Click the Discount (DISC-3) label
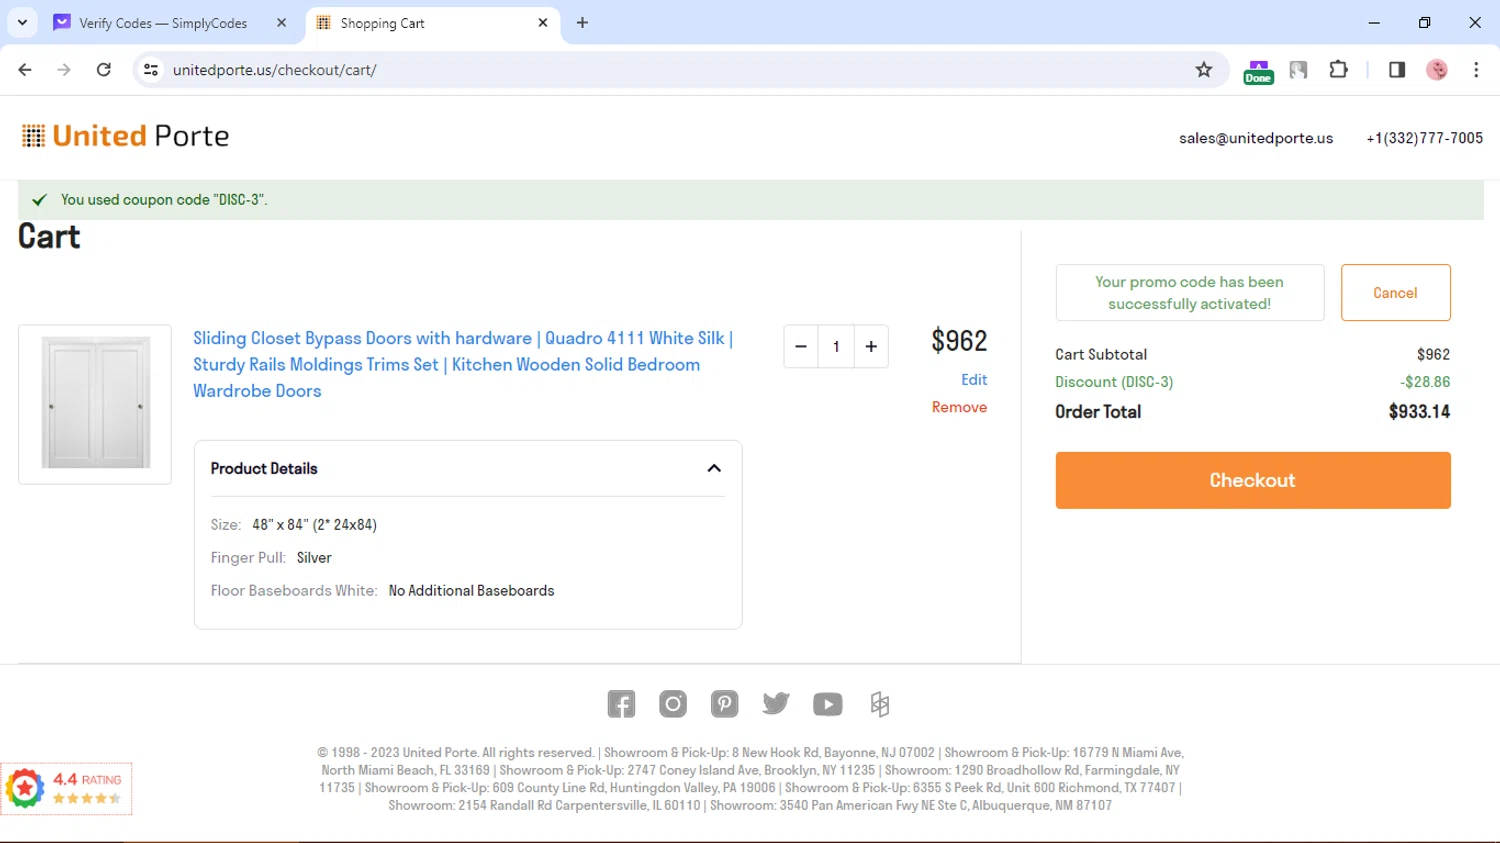The image size is (1500, 843). point(1114,382)
